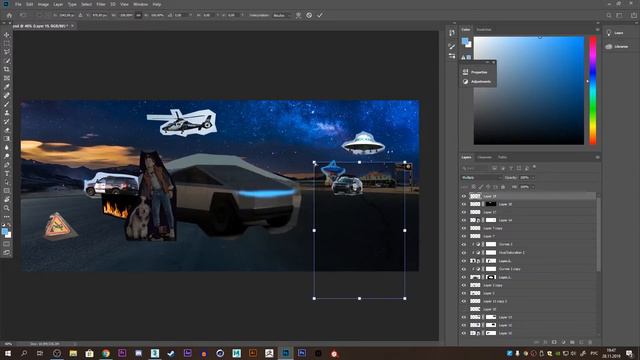Hide the Hue/Saturation 1 adjustment layer
This screenshot has width=640, height=360.
(464, 253)
